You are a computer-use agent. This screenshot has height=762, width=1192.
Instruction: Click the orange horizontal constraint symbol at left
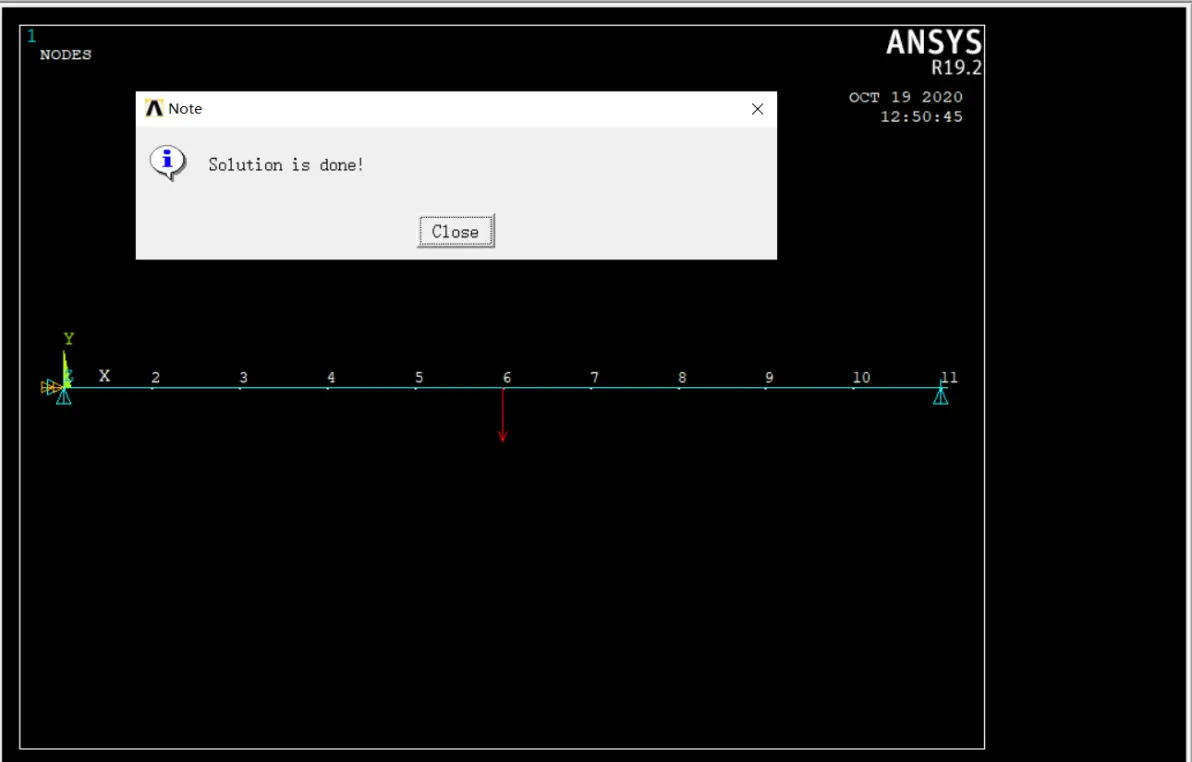point(50,387)
